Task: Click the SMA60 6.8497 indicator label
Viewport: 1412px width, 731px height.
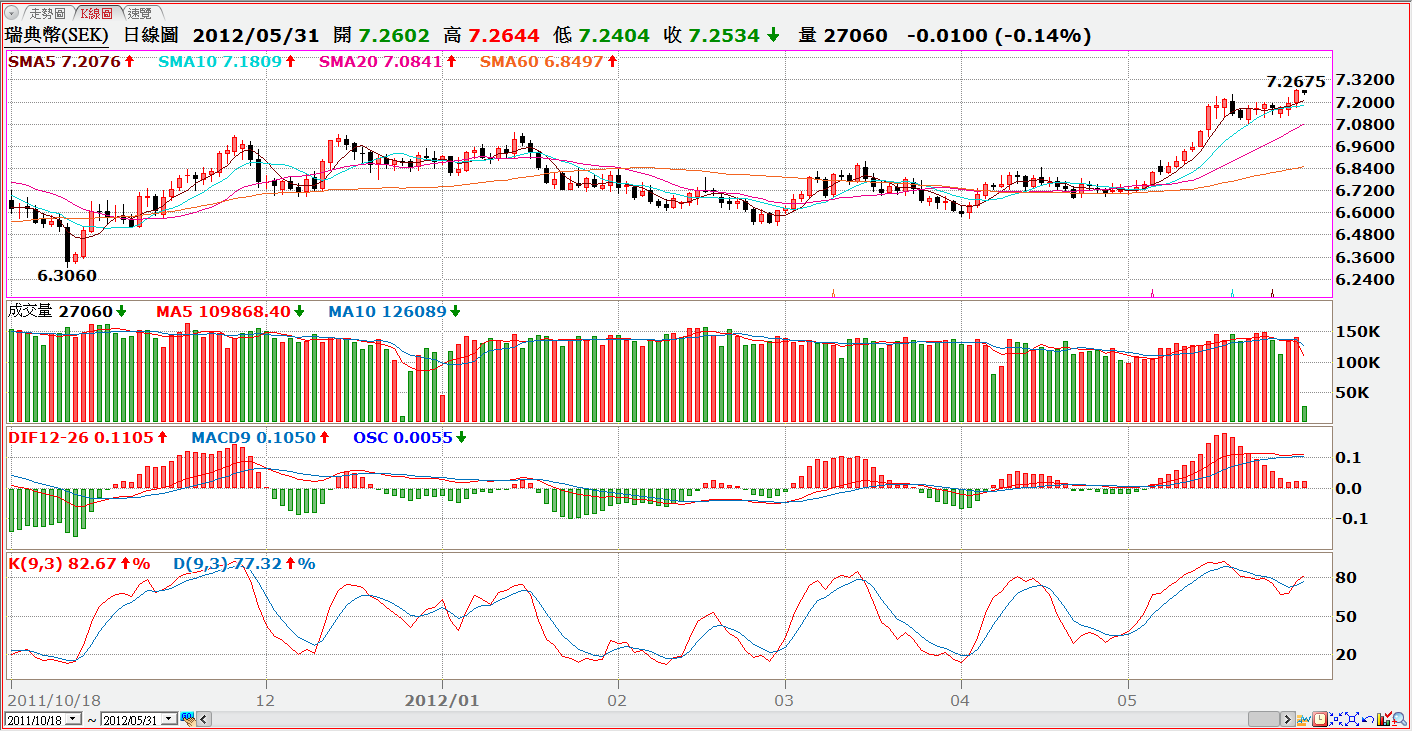Action: point(548,61)
